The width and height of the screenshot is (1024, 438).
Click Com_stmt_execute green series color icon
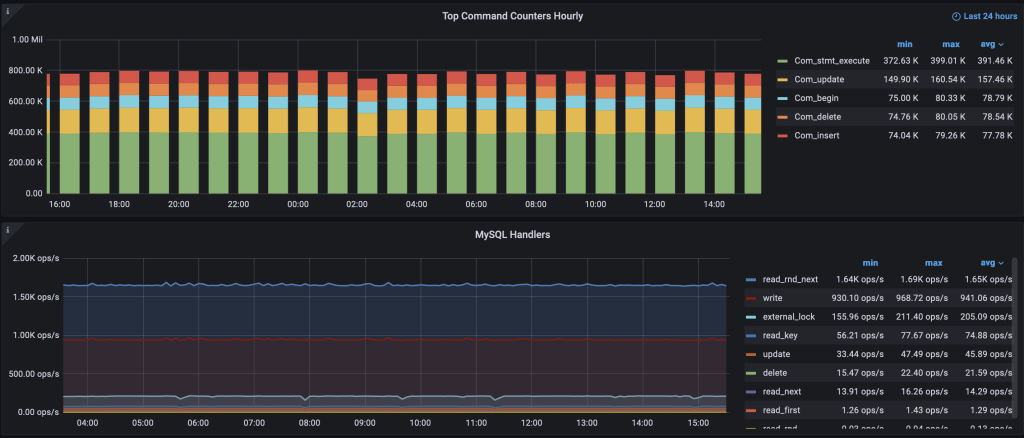click(783, 61)
